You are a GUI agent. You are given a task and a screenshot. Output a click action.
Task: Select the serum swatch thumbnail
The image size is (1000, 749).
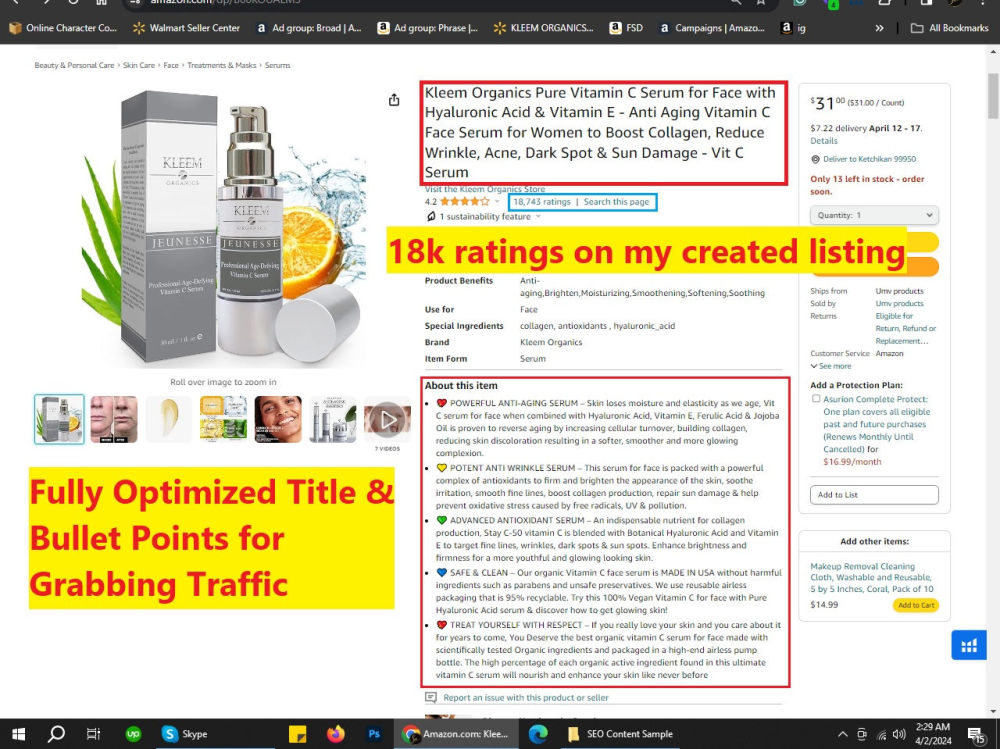pos(168,419)
